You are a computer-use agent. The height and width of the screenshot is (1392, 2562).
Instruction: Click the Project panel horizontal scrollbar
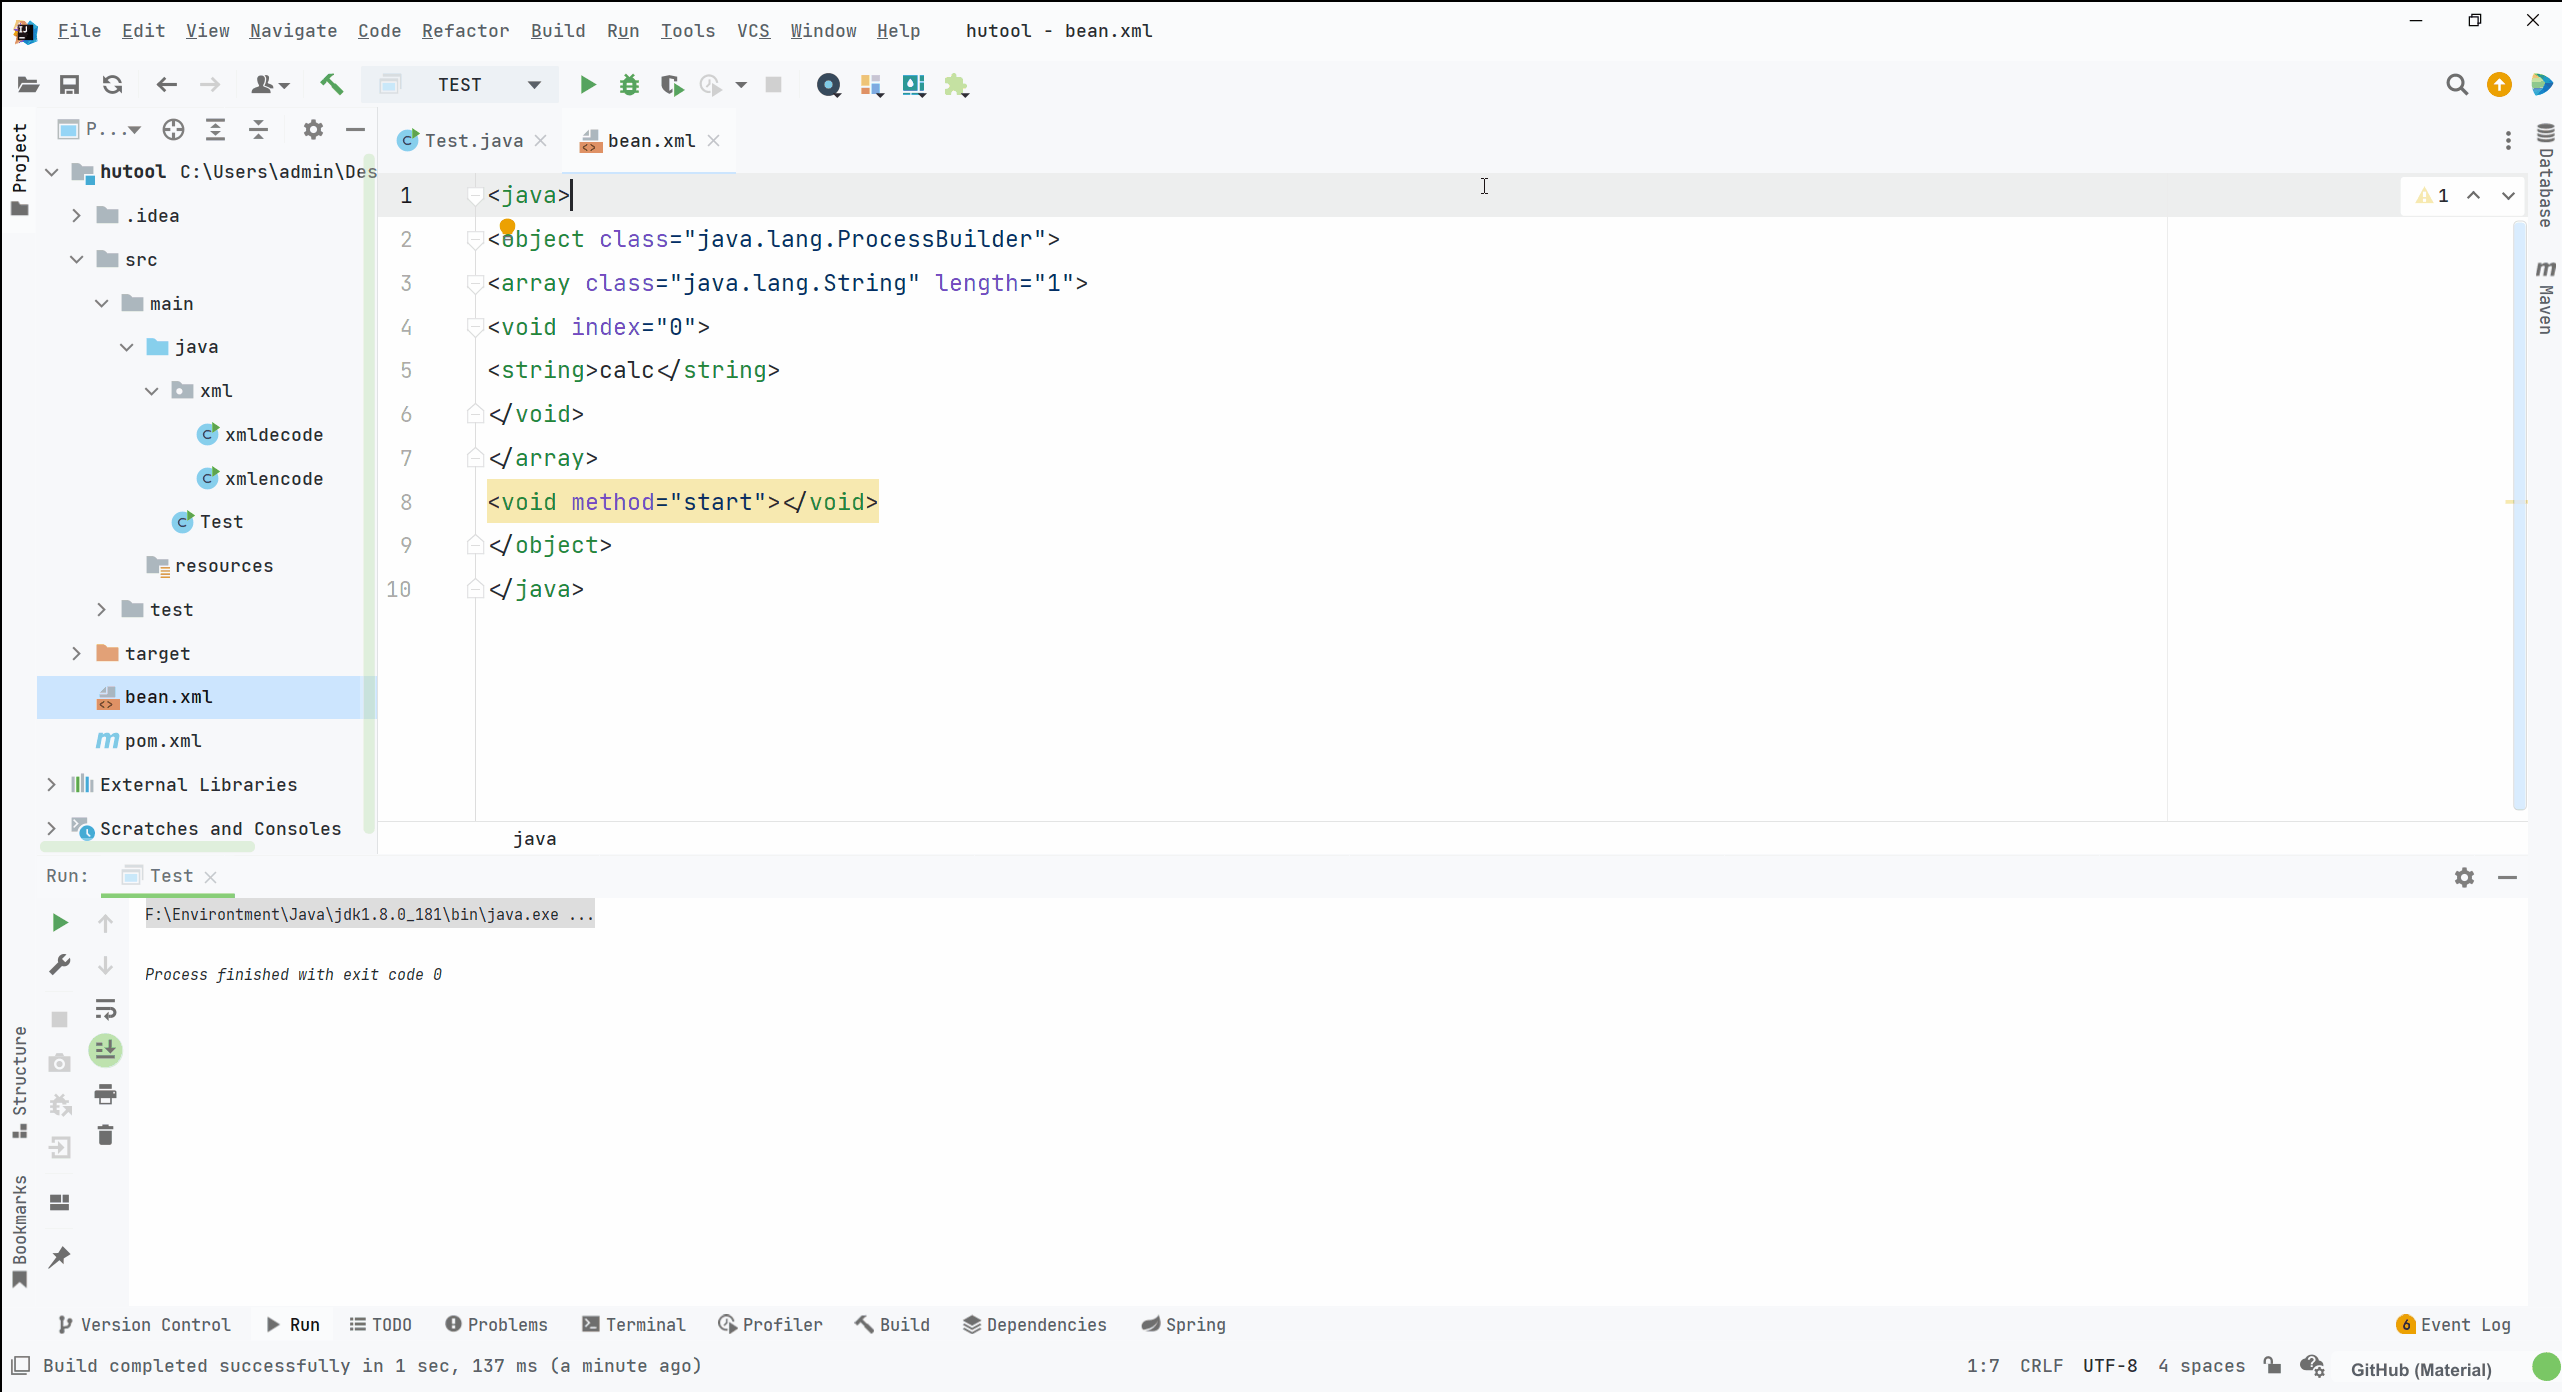[x=147, y=846]
